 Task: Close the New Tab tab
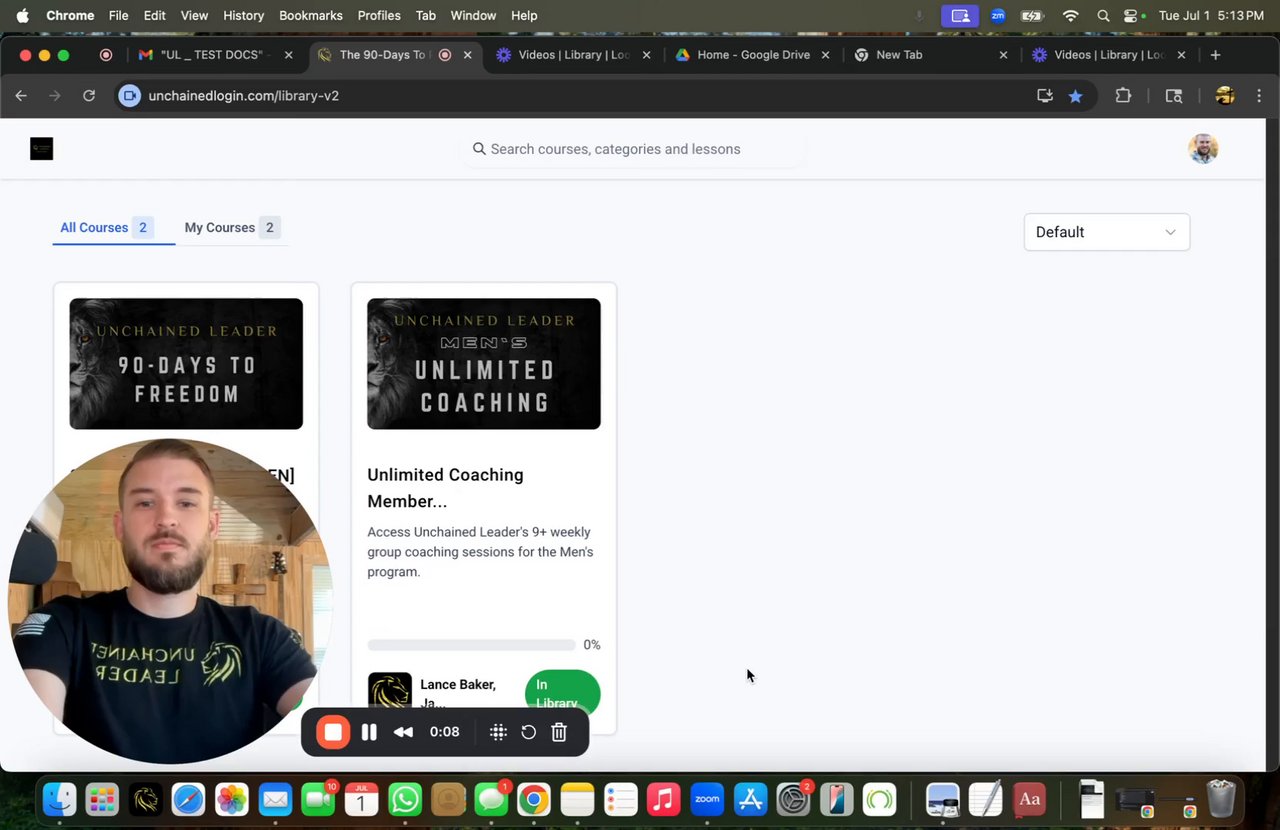click(x=1003, y=55)
